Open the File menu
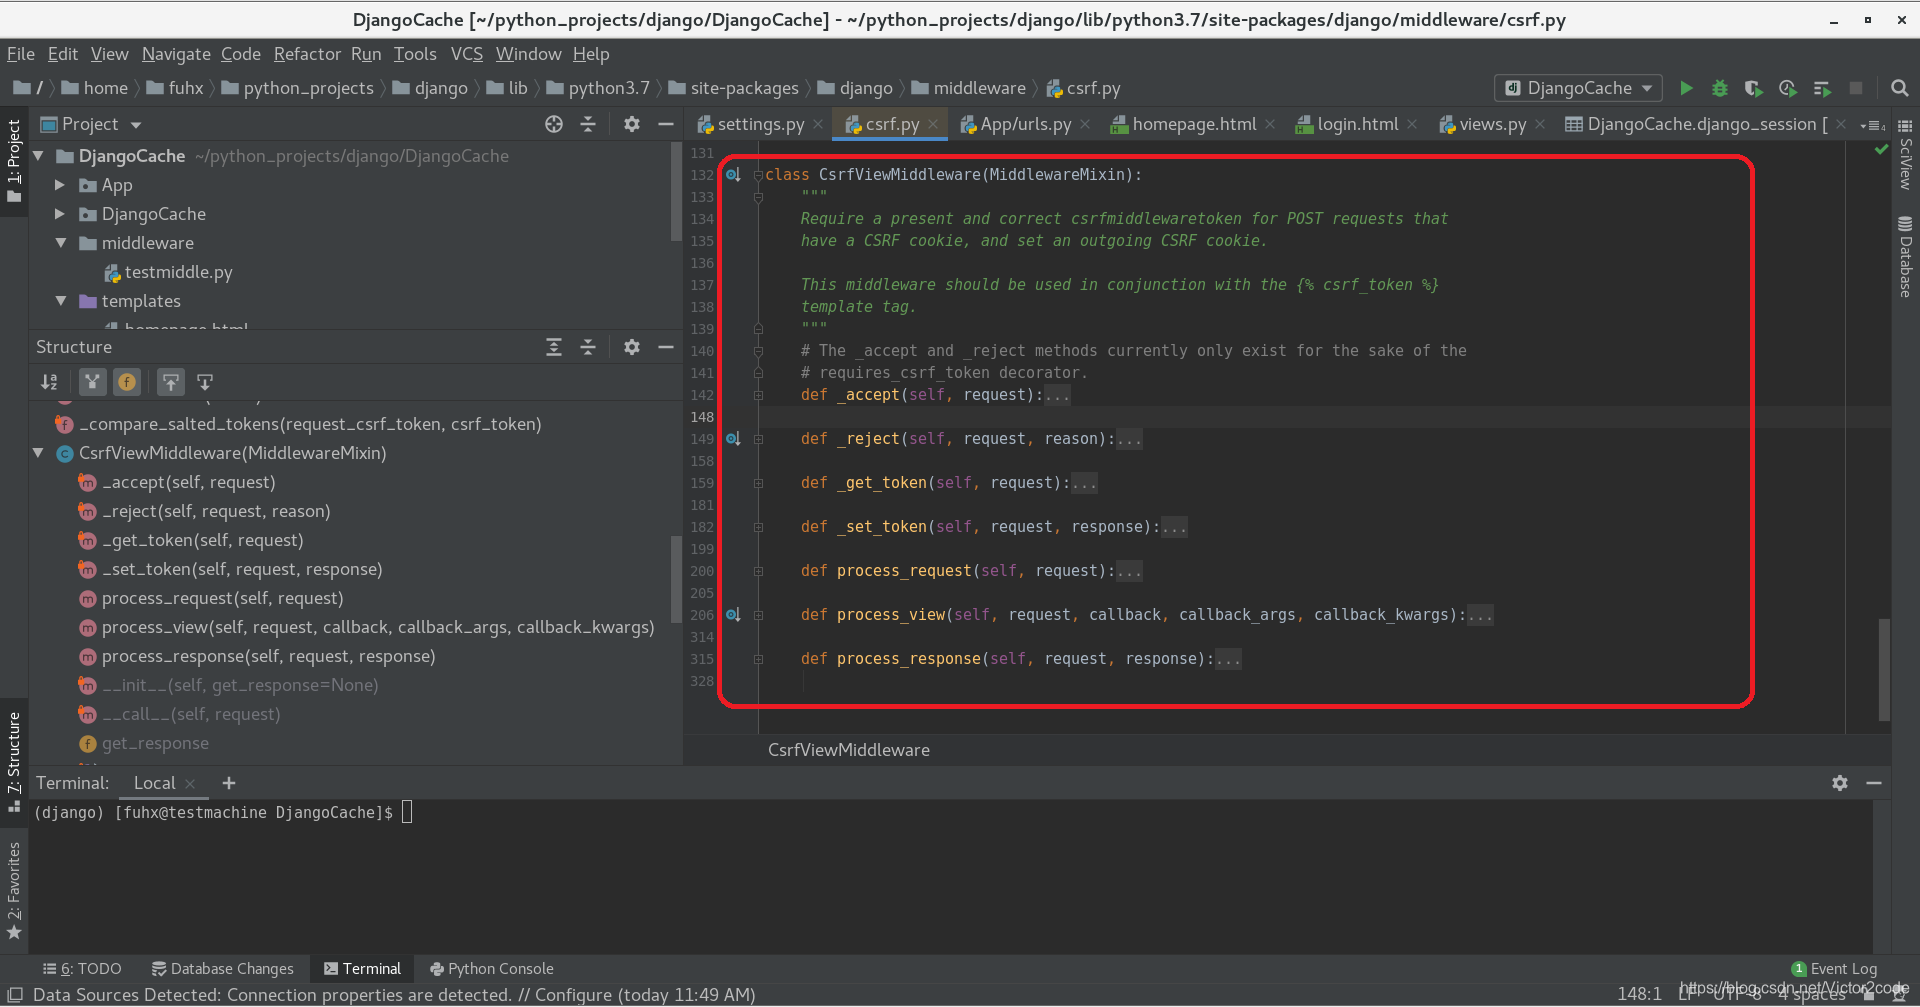 tap(20, 54)
